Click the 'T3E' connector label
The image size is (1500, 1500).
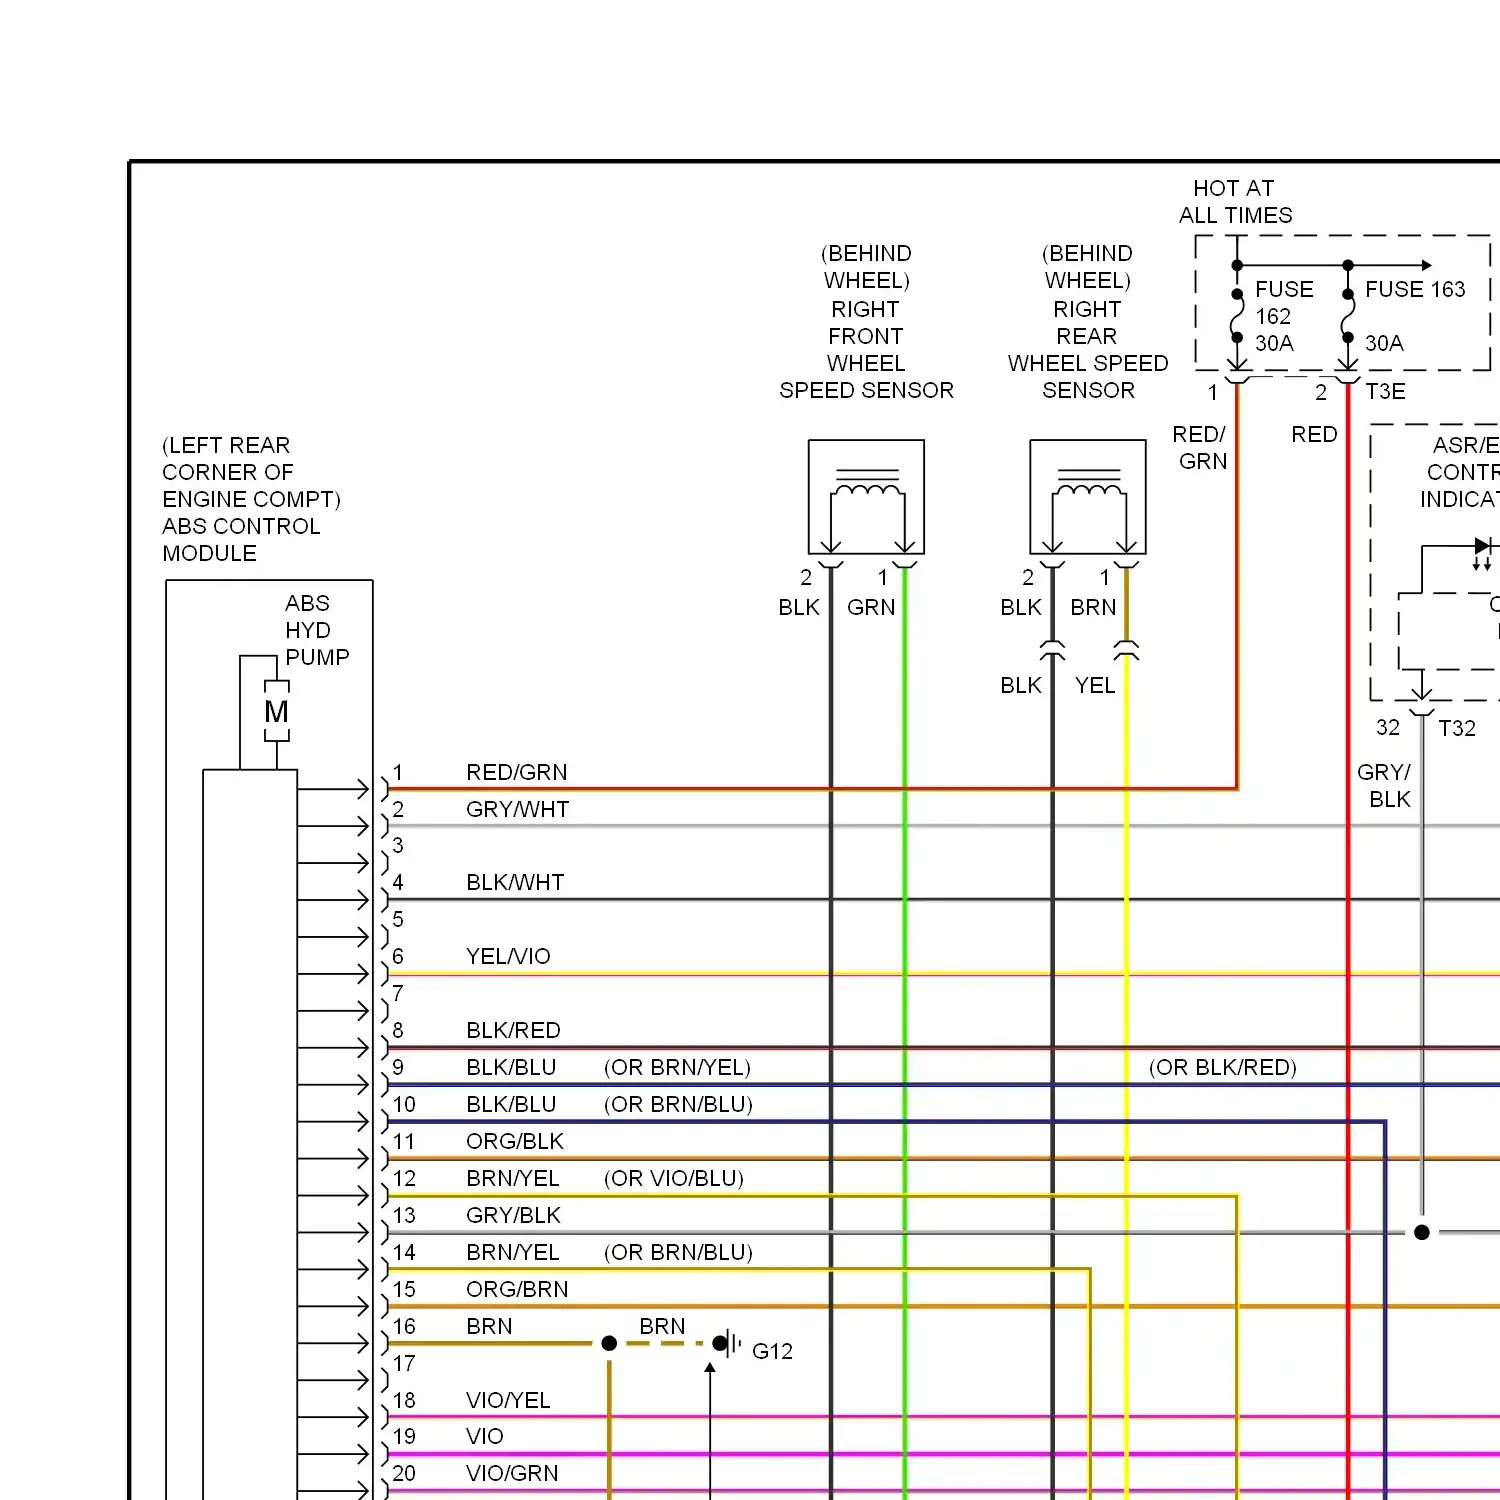1385,391
